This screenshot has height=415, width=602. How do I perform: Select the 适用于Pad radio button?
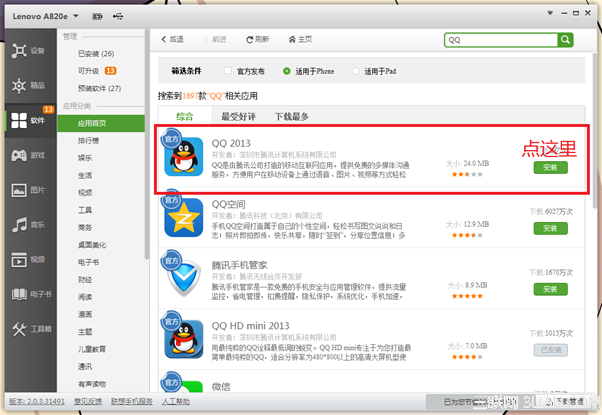pos(356,71)
